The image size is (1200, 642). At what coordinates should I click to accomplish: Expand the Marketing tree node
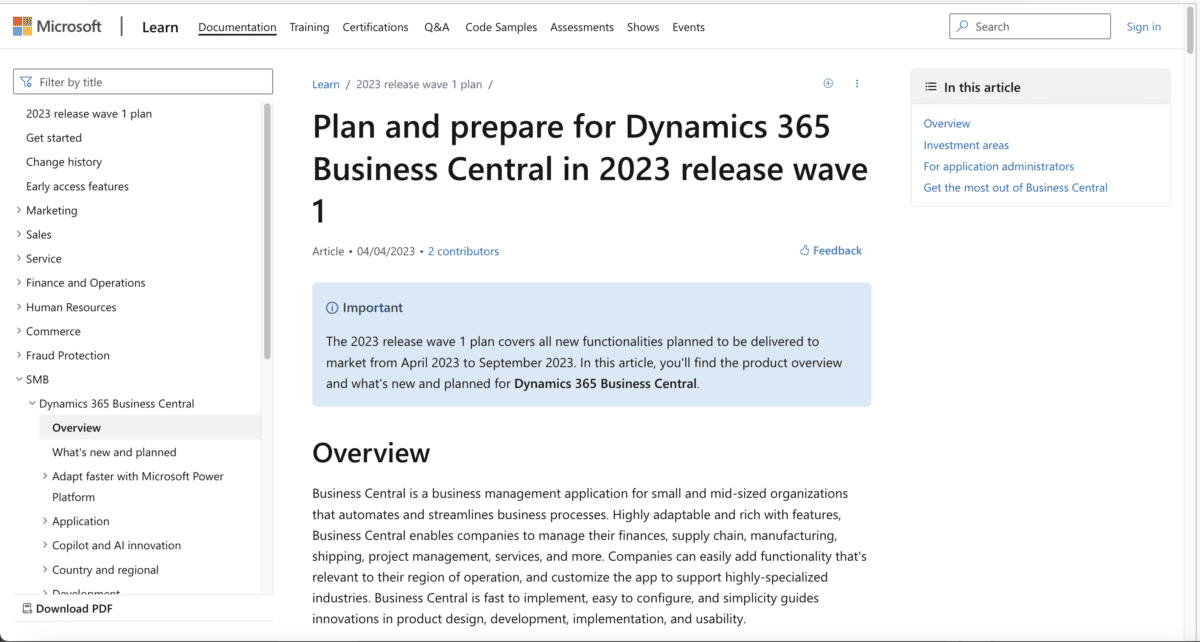pyautogui.click(x=19, y=211)
